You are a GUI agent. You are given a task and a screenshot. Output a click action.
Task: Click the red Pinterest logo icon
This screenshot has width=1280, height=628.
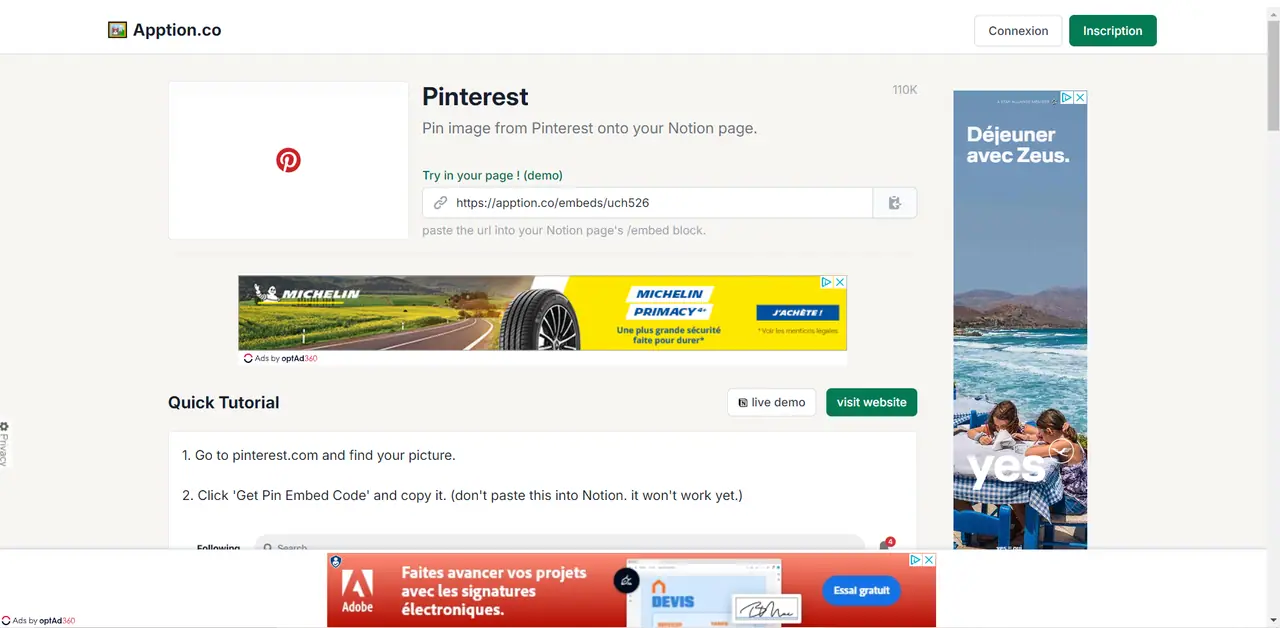pos(288,160)
